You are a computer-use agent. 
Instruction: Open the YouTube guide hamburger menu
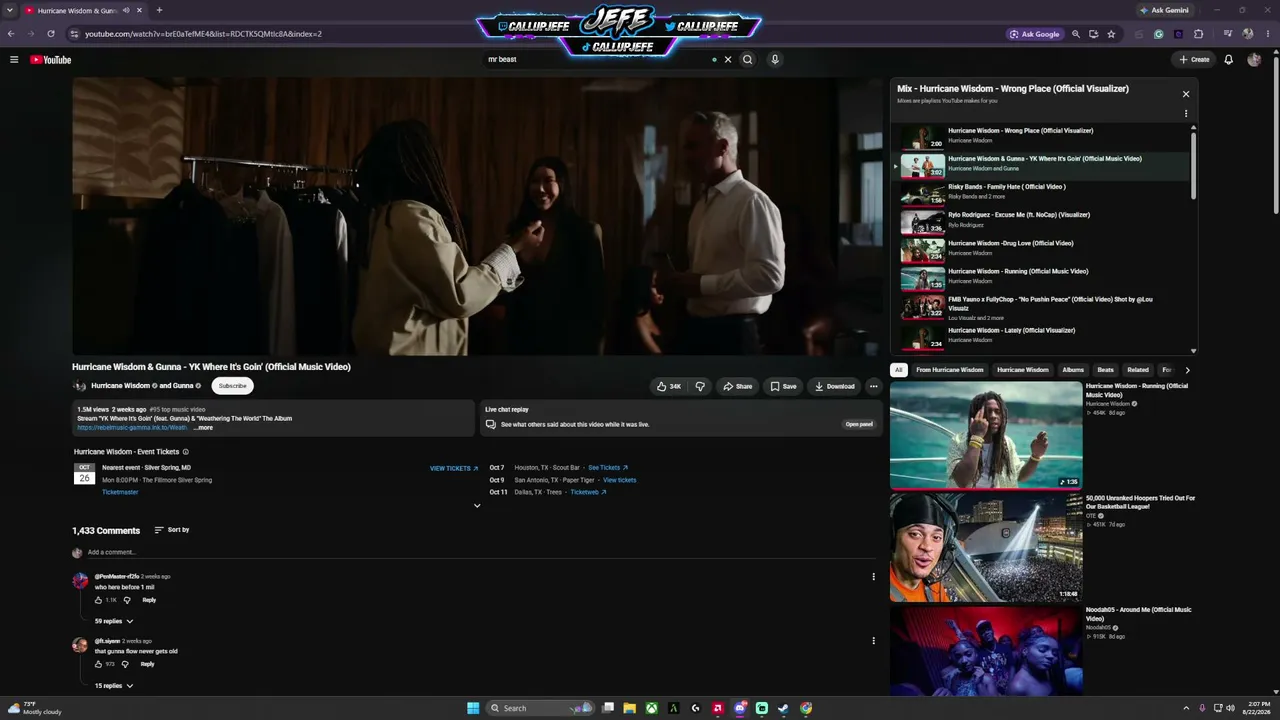coord(14,60)
